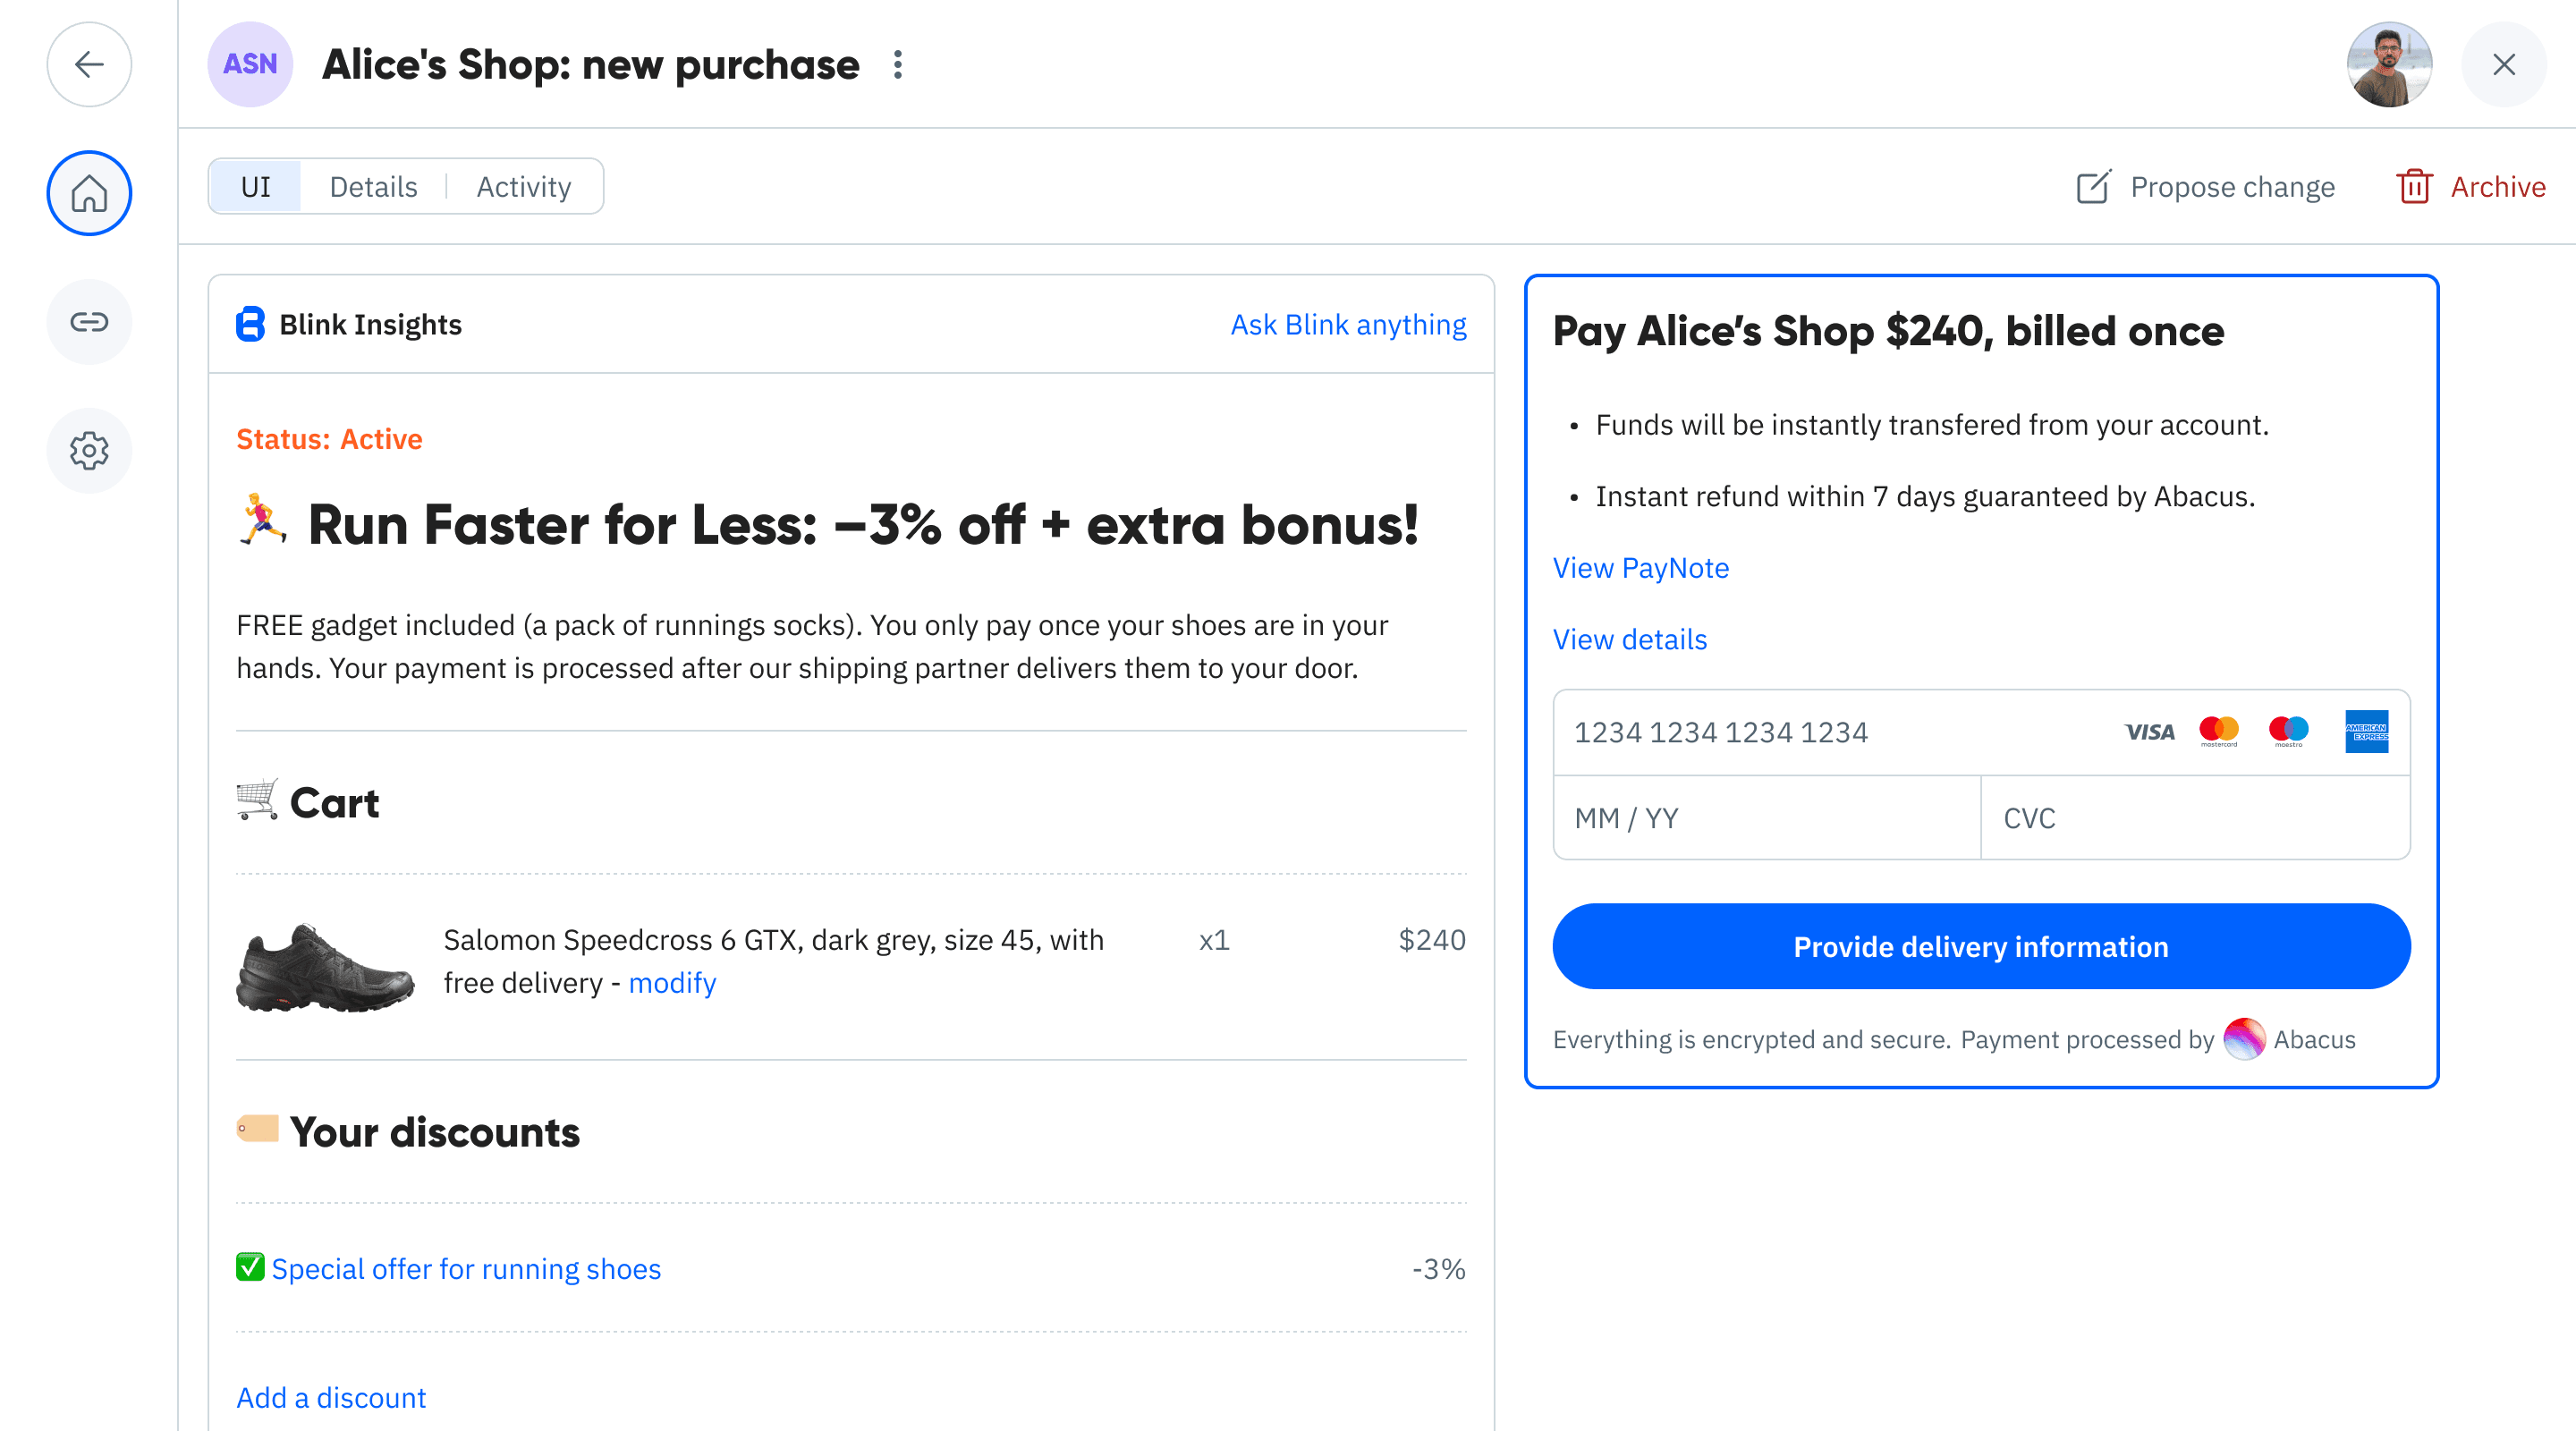Click the Provide delivery information button
This screenshot has width=2576, height=1431.
point(1981,946)
